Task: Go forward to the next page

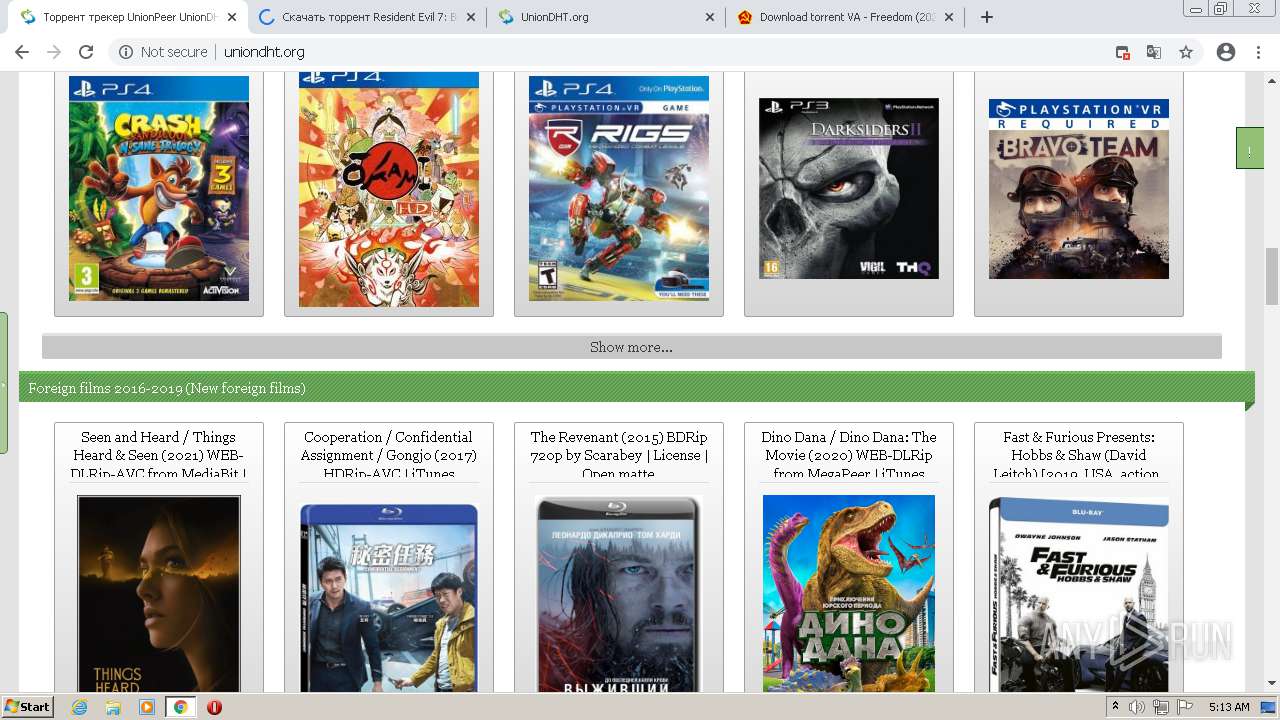Action: (x=54, y=52)
